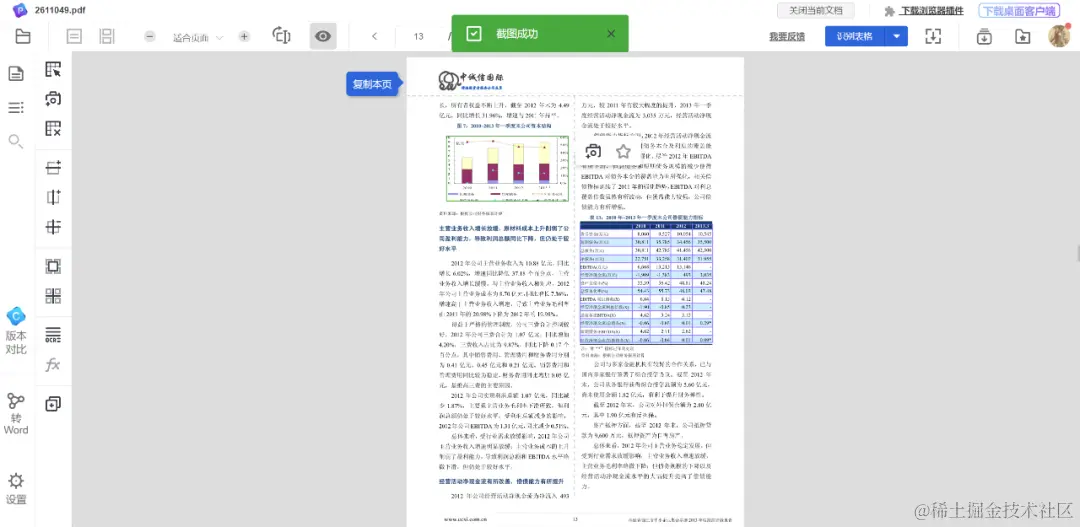Viewport: 1080px width, 527px height.
Task: Click the 识别表格 button
Action: point(855,37)
